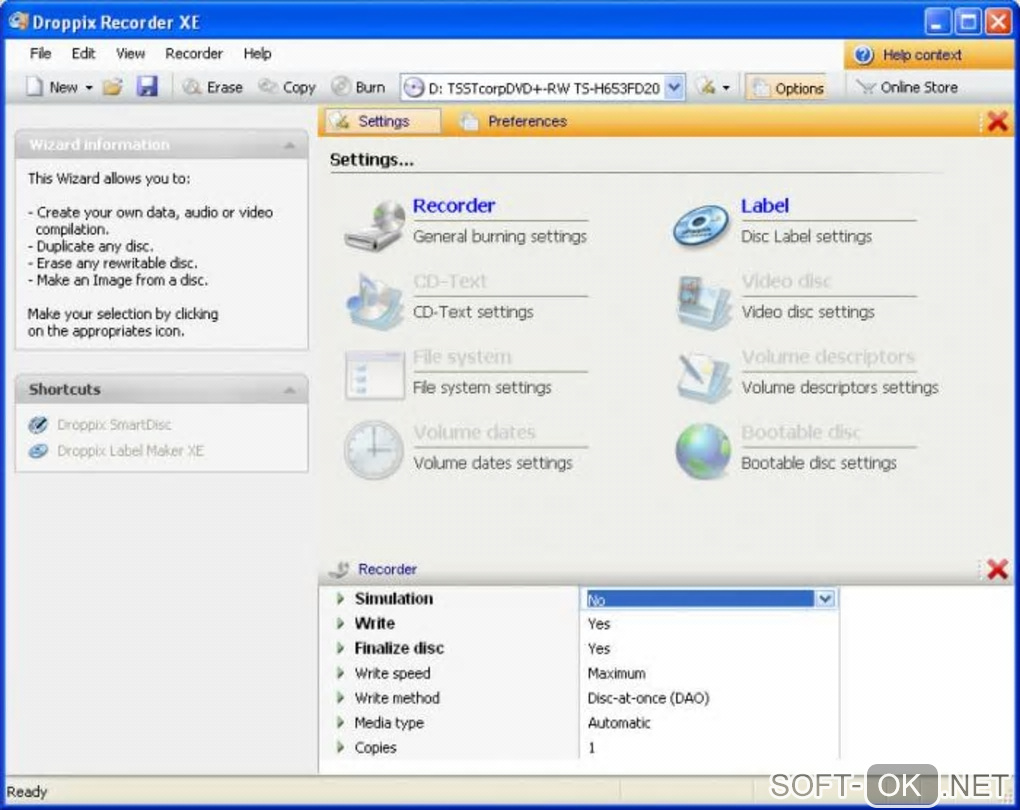Click the Copies value '1'

(591, 748)
